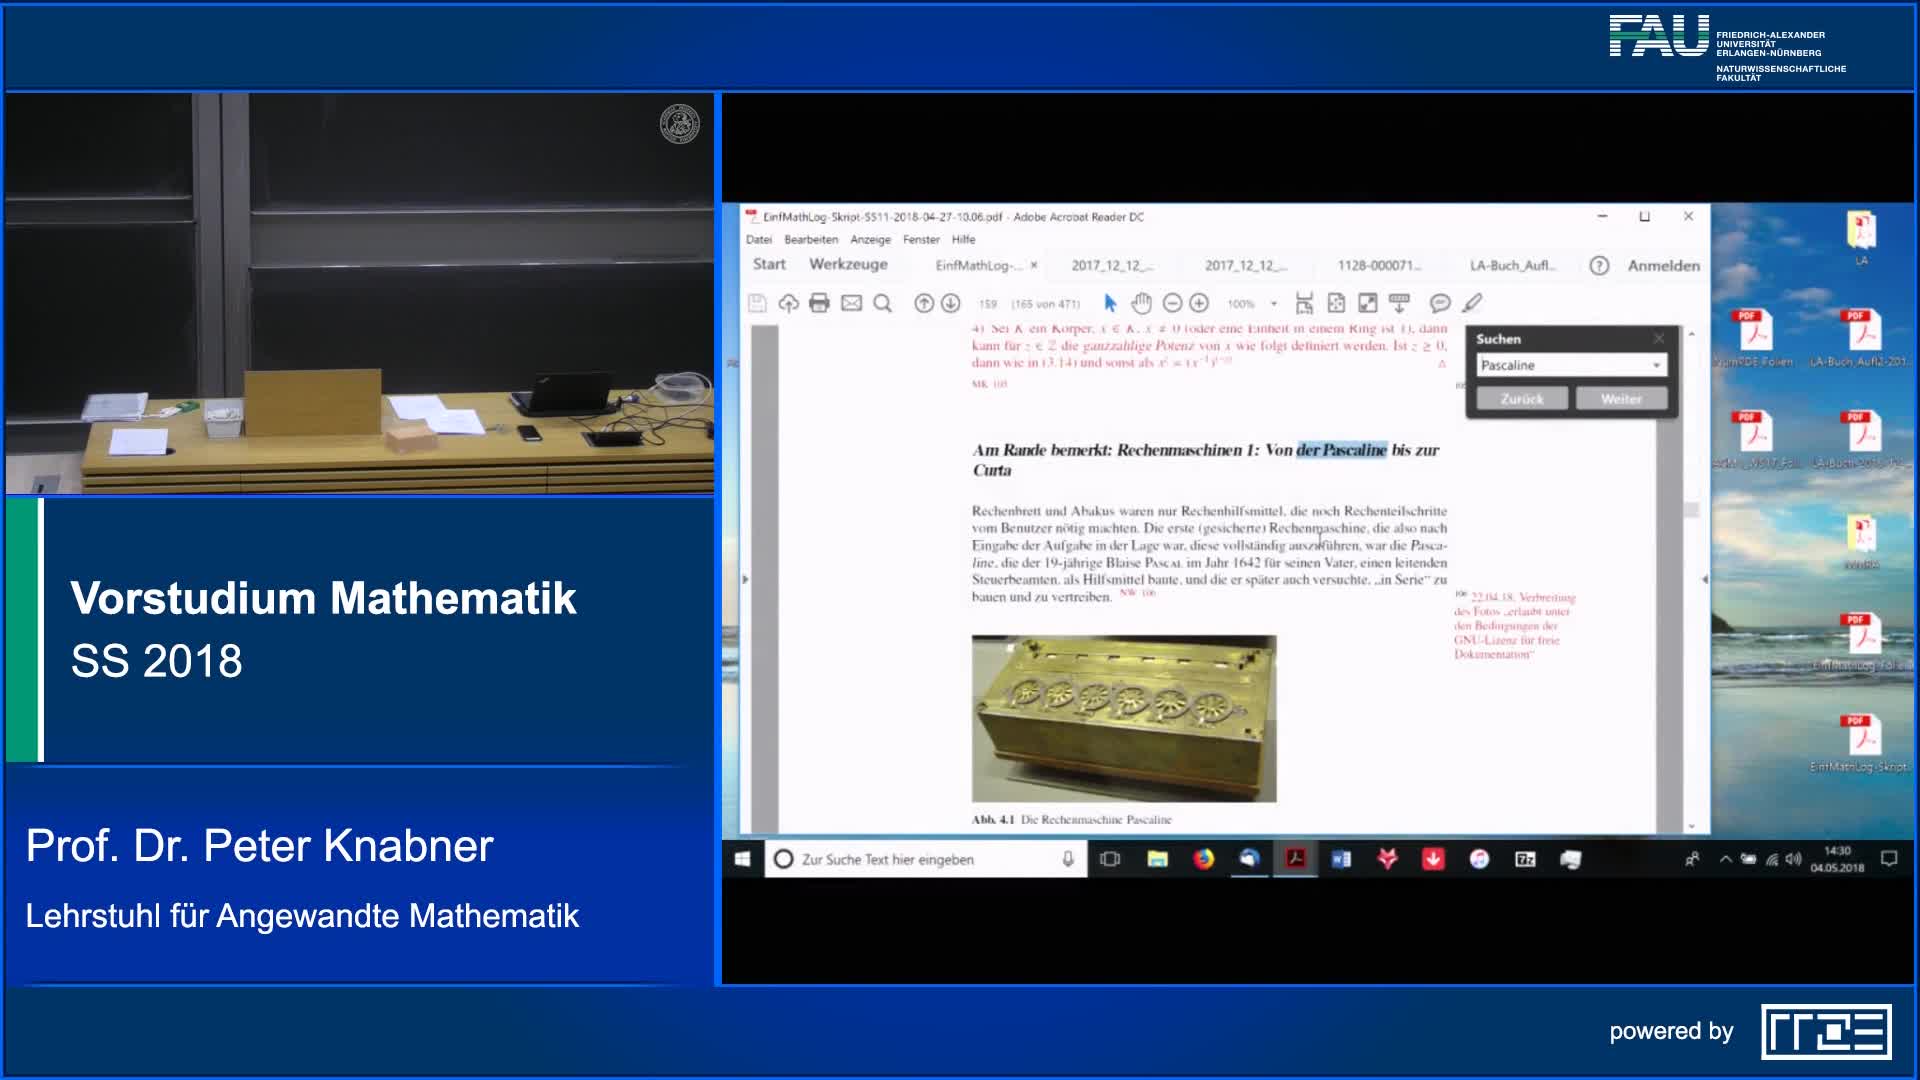The width and height of the screenshot is (1920, 1080).
Task: Toggle full screen mode icon
Action: [1367, 303]
